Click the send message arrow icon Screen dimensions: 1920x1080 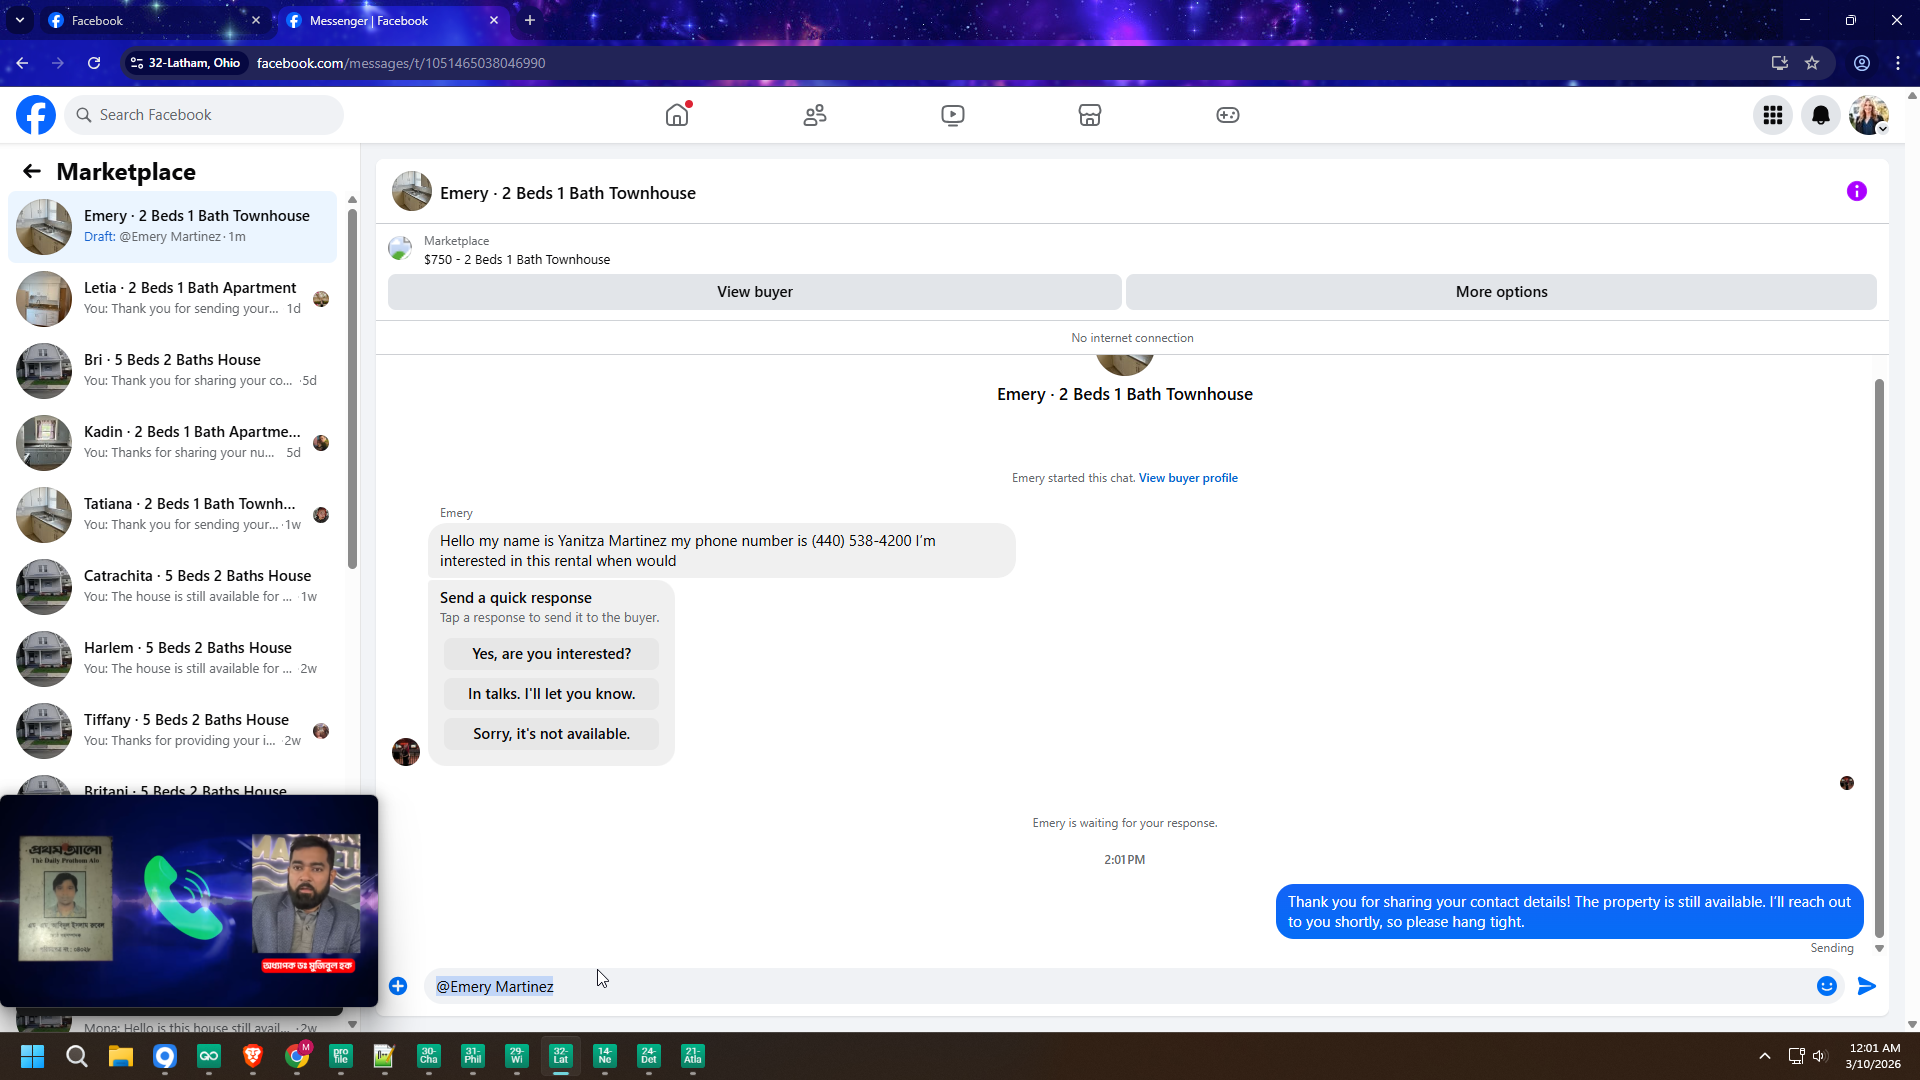1866,986
